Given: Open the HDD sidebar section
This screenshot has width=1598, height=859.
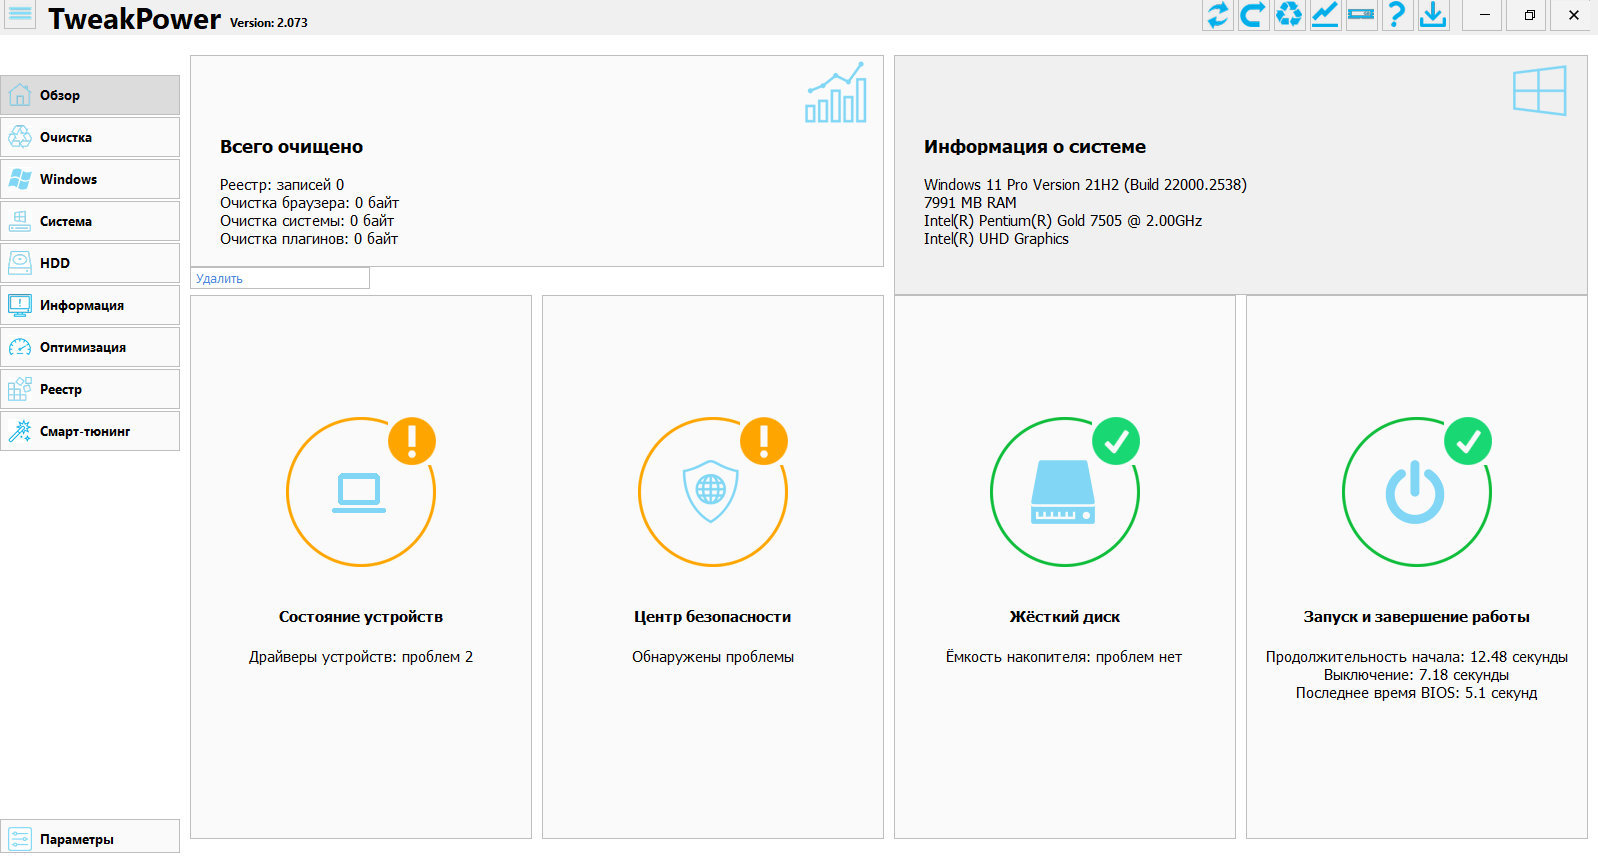Looking at the screenshot, I should [90, 263].
